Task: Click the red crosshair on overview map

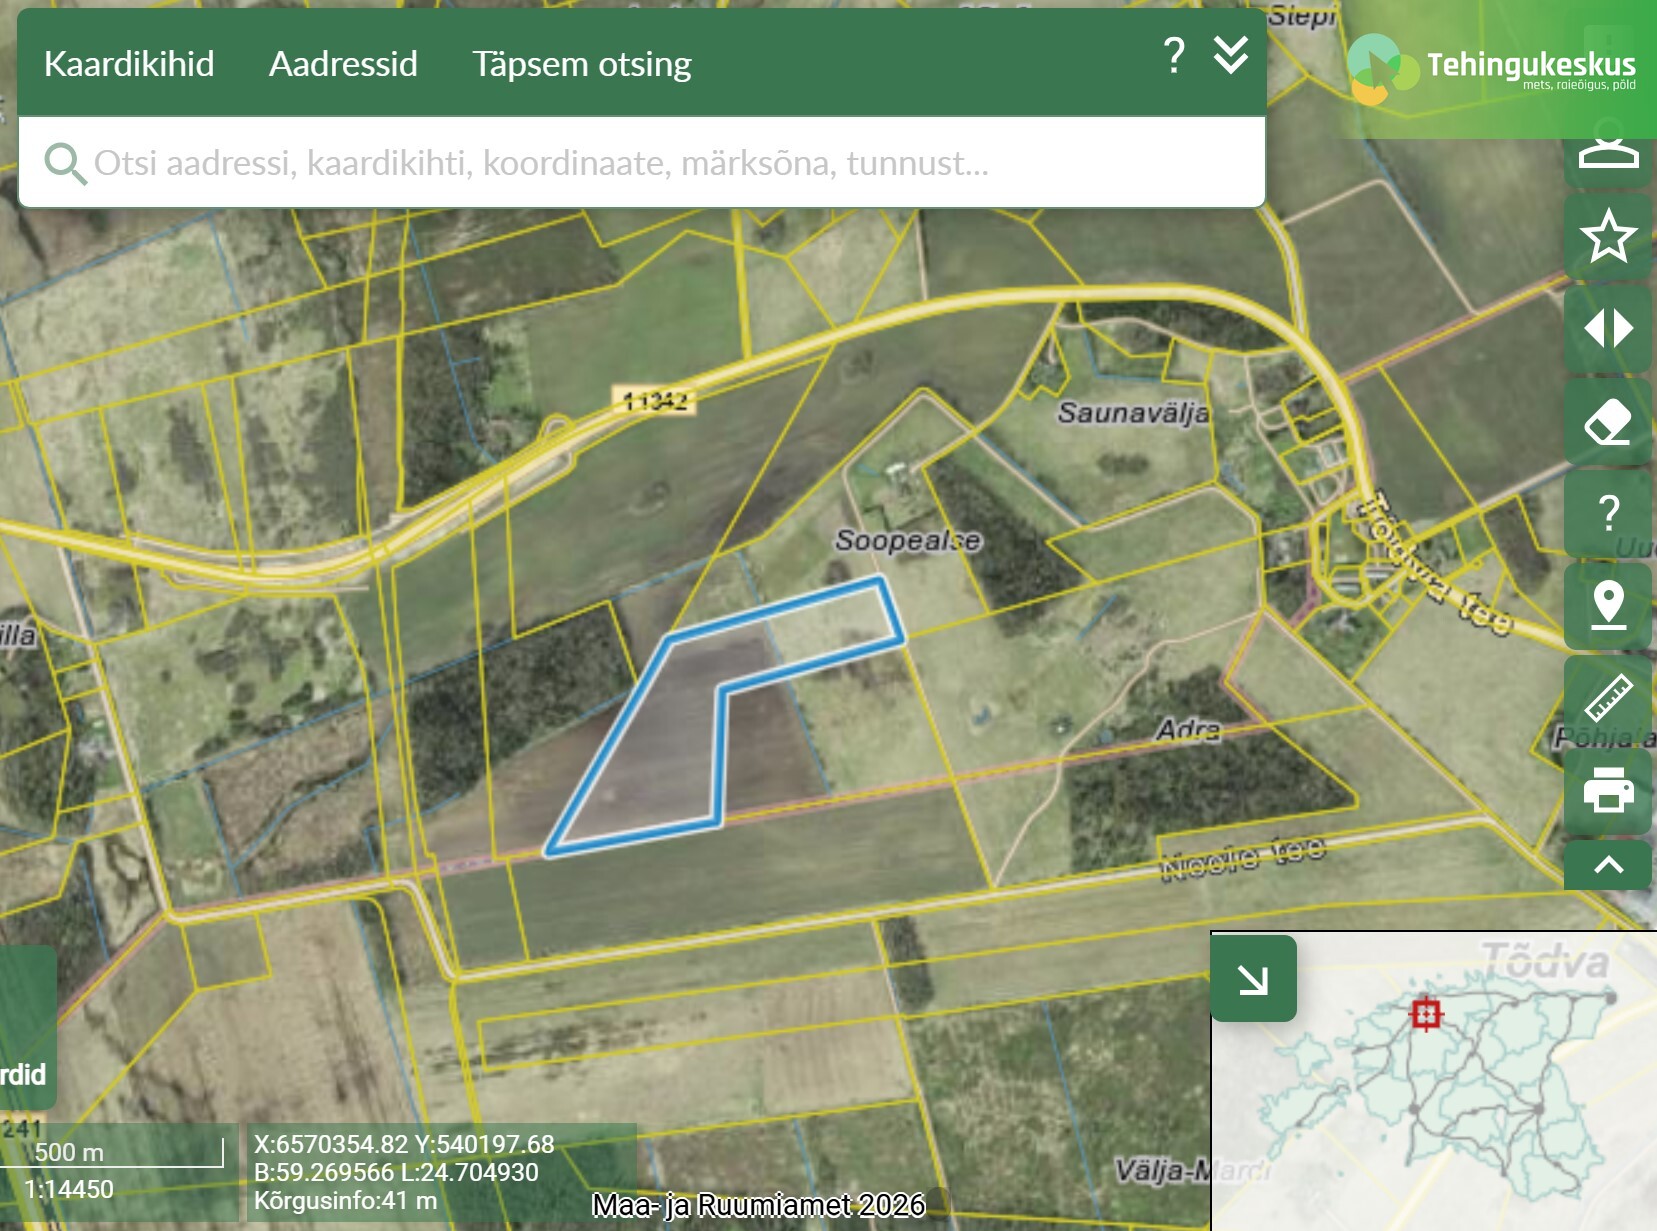Action: pos(1425,1014)
